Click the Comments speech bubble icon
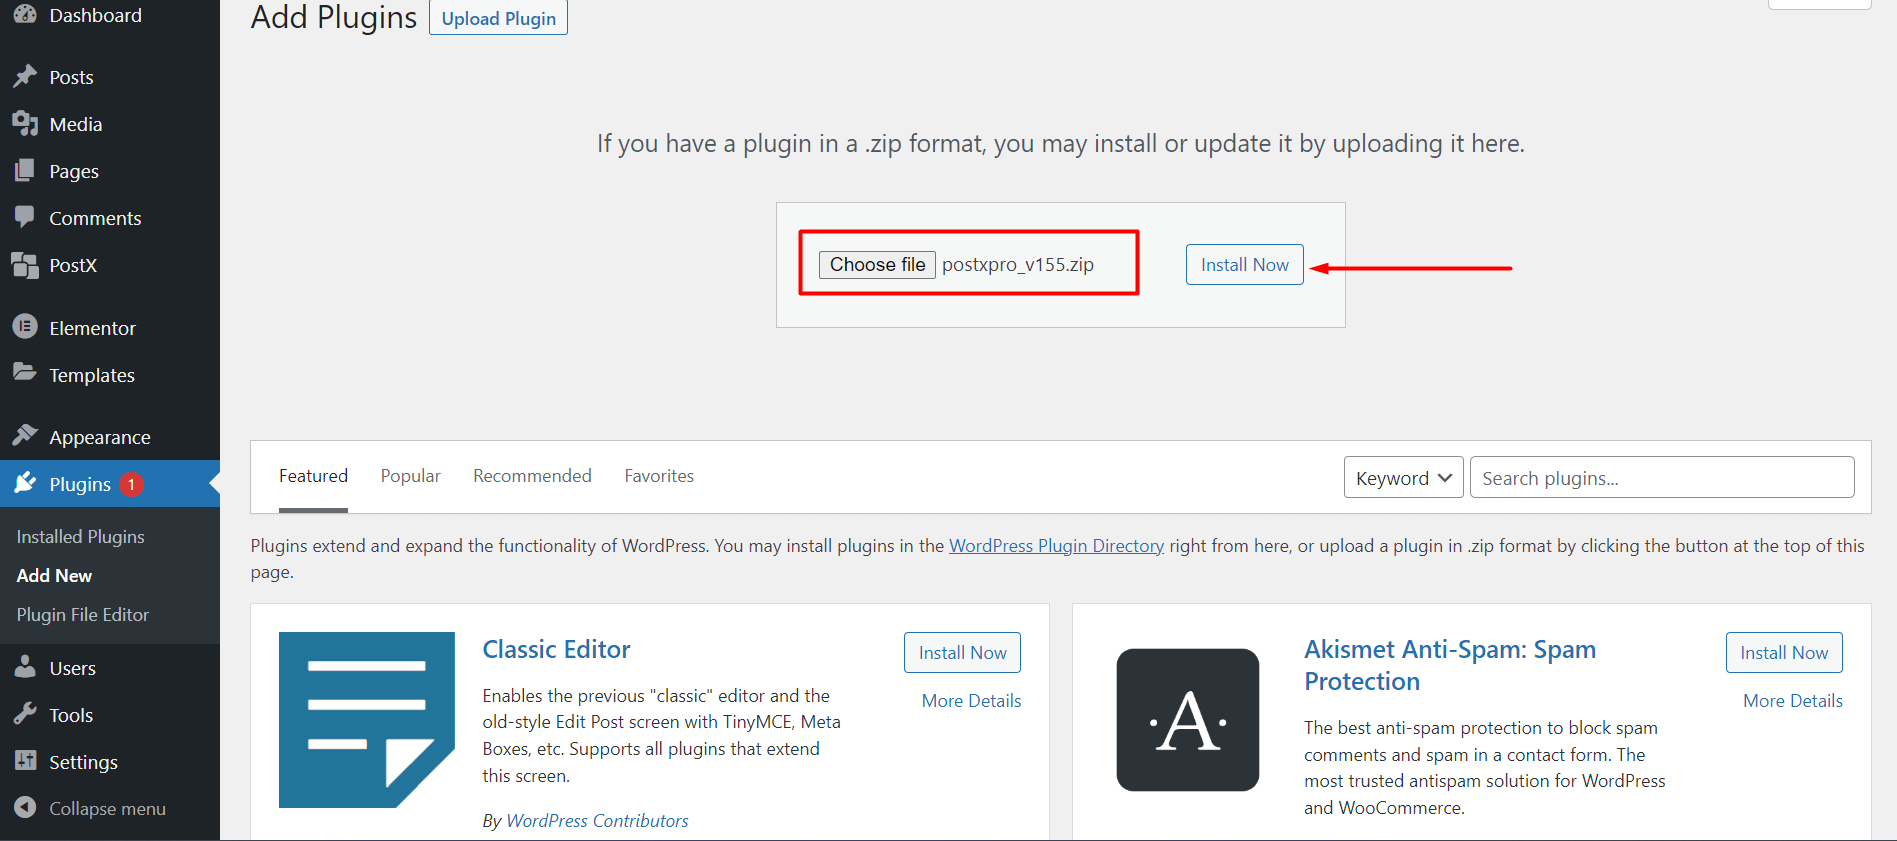 point(25,217)
